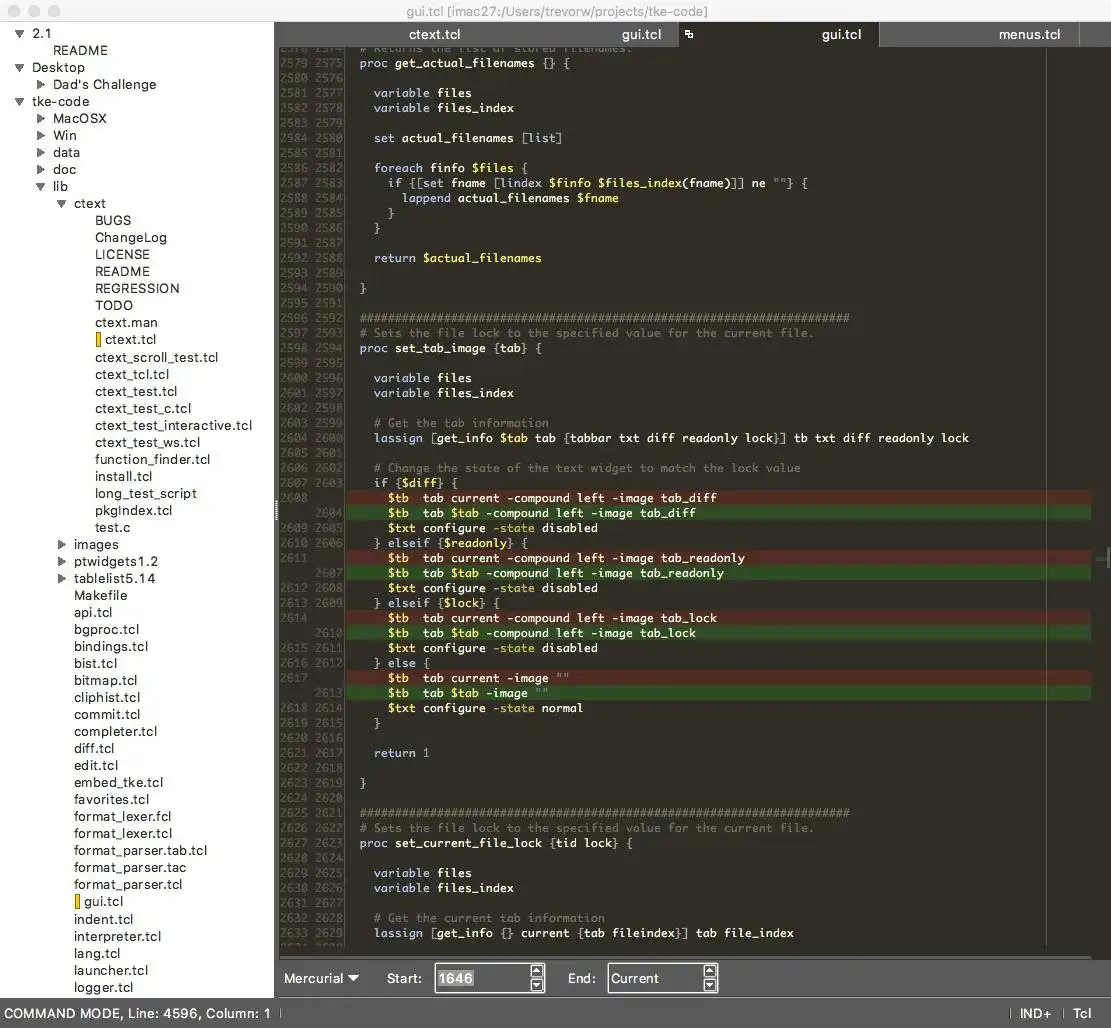Collapse the Desktop folder

click(x=20, y=67)
